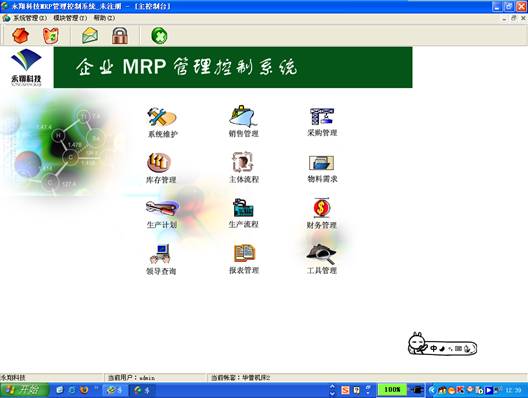Open the 工具管理 magnifier icon

click(x=321, y=254)
